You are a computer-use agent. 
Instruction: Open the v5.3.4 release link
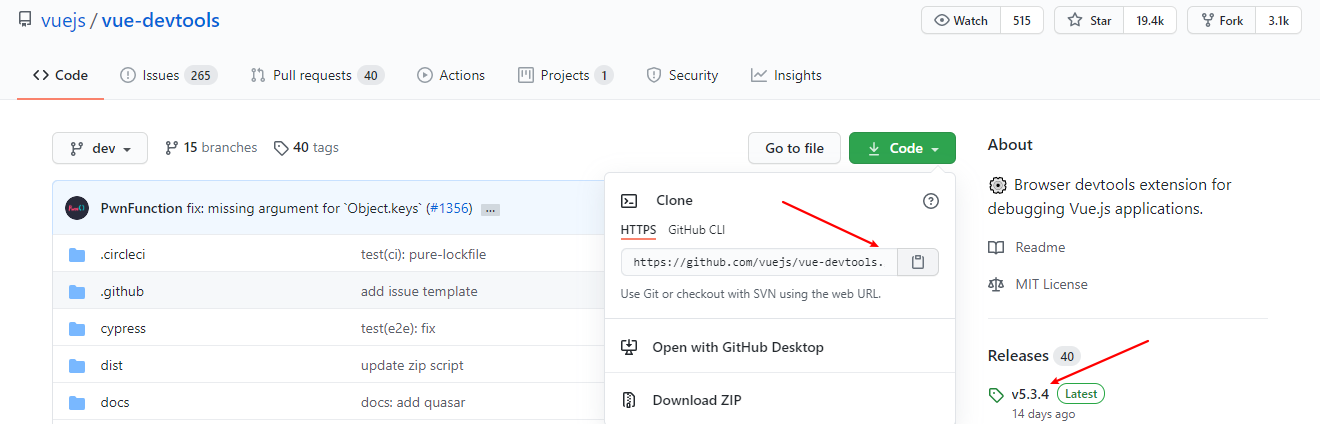point(1030,394)
